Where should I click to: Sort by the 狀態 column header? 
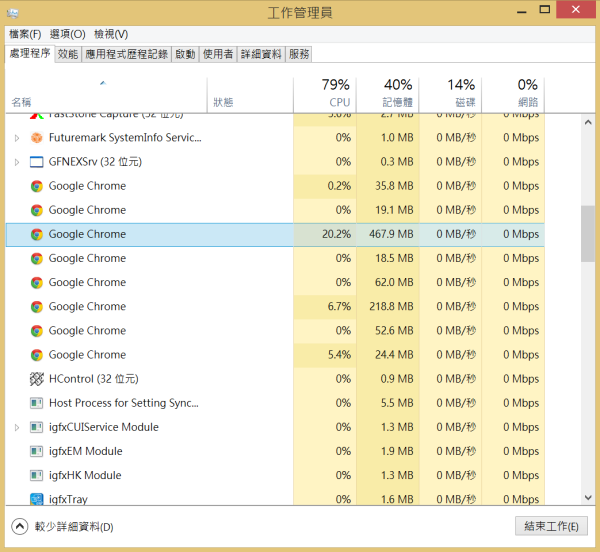pyautogui.click(x=250, y=95)
